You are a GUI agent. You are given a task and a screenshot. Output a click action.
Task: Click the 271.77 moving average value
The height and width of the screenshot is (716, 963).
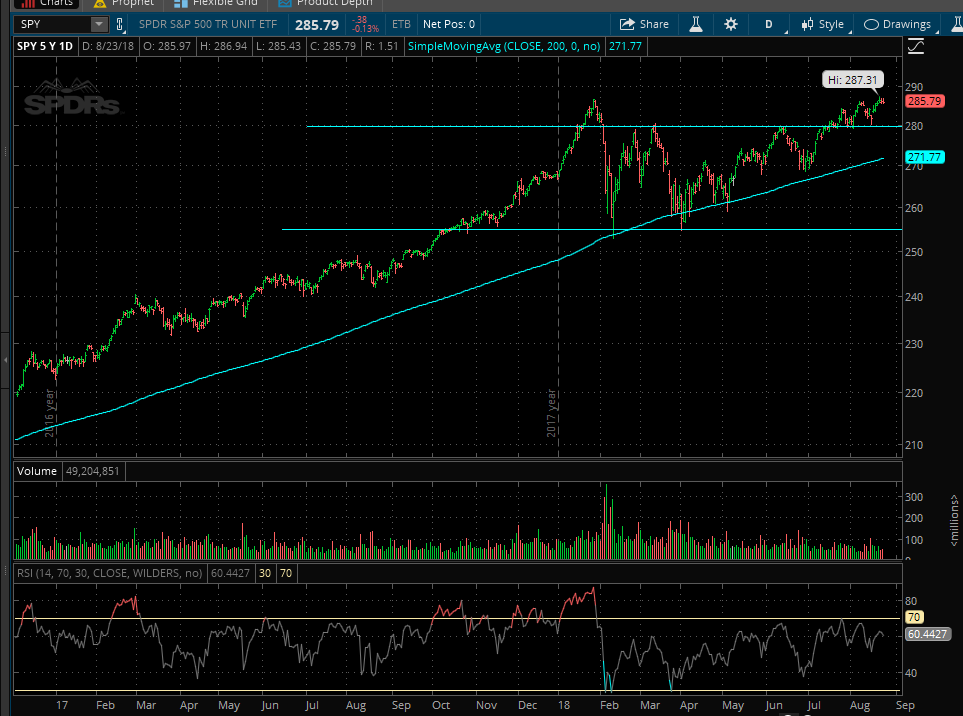pos(625,46)
